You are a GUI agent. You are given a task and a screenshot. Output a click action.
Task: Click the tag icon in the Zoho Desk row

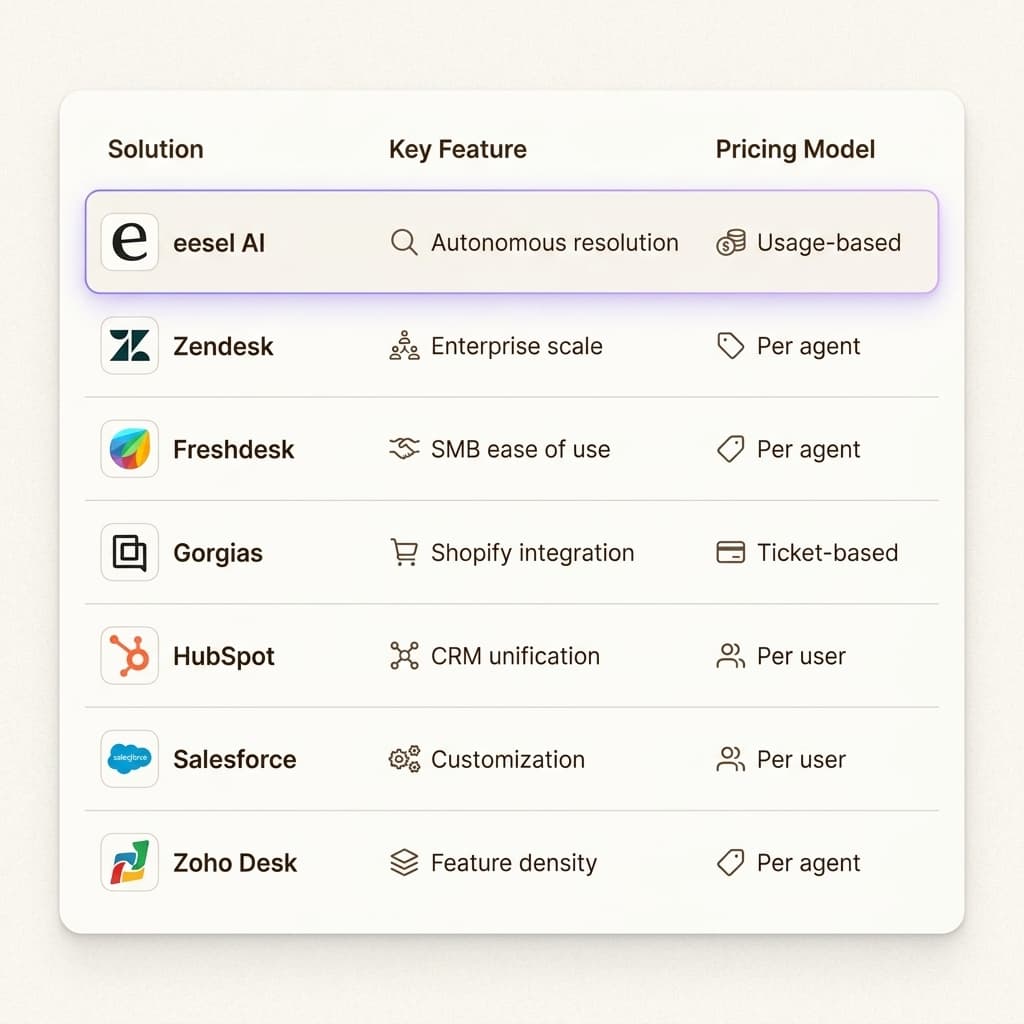tap(731, 862)
